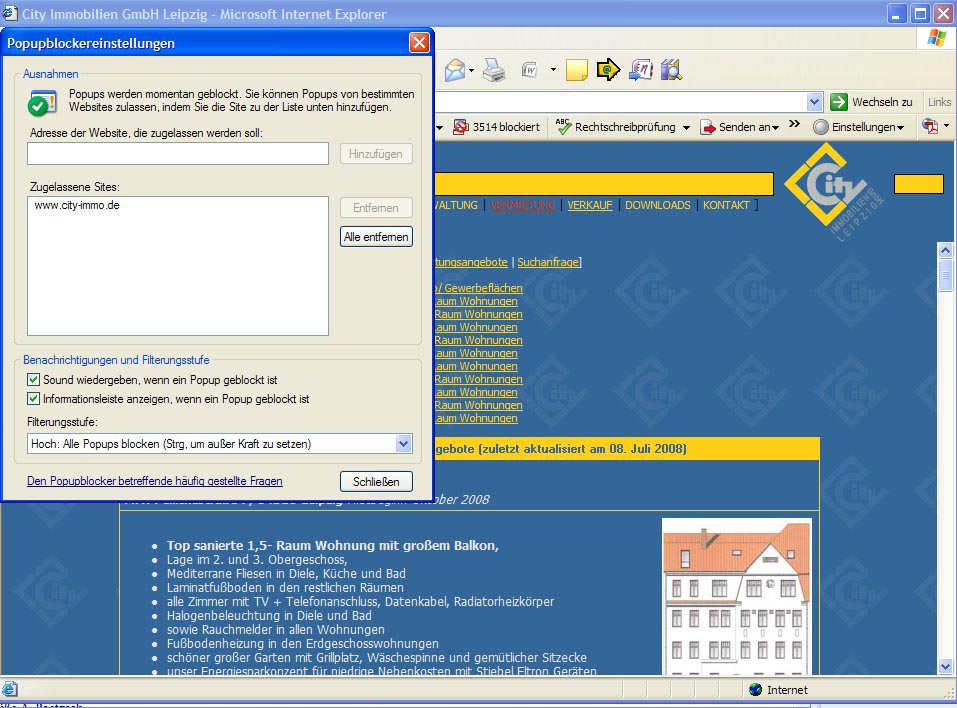Click the IE page icon in status bar

pos(10,689)
